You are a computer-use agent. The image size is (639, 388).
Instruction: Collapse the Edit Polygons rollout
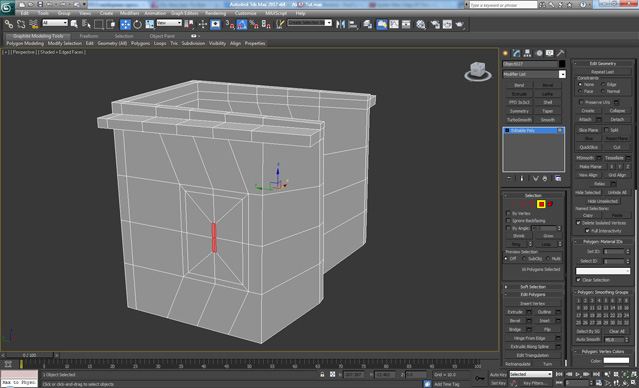[x=533, y=294]
